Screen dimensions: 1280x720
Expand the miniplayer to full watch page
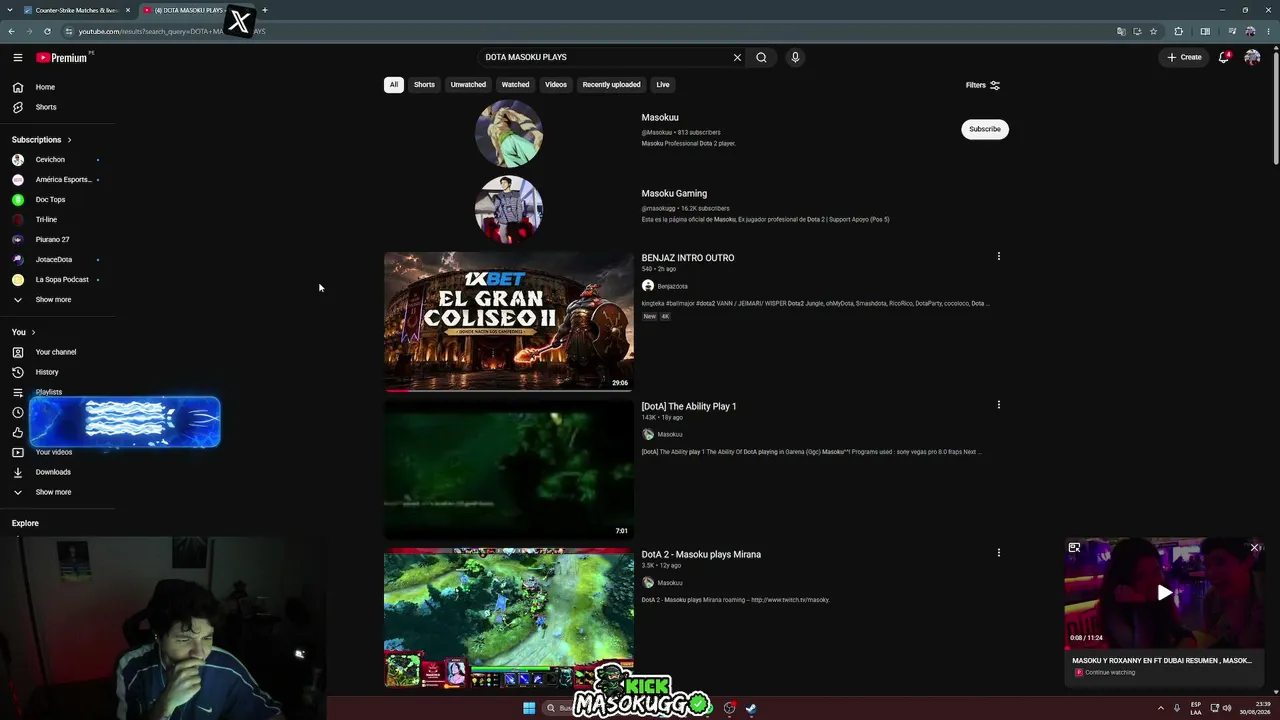[1074, 547]
